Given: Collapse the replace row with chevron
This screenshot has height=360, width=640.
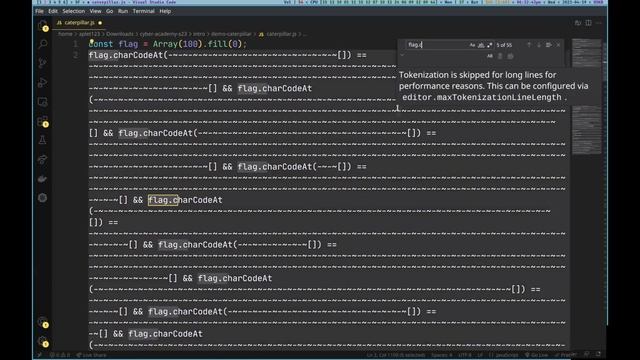Looking at the screenshot, I should [x=402, y=55].
